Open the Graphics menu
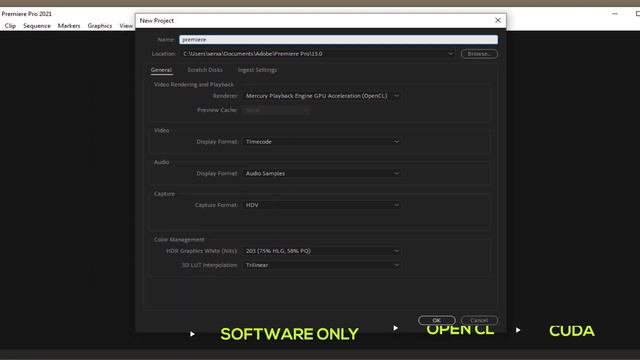Viewport: 640px width, 360px height. [x=100, y=26]
